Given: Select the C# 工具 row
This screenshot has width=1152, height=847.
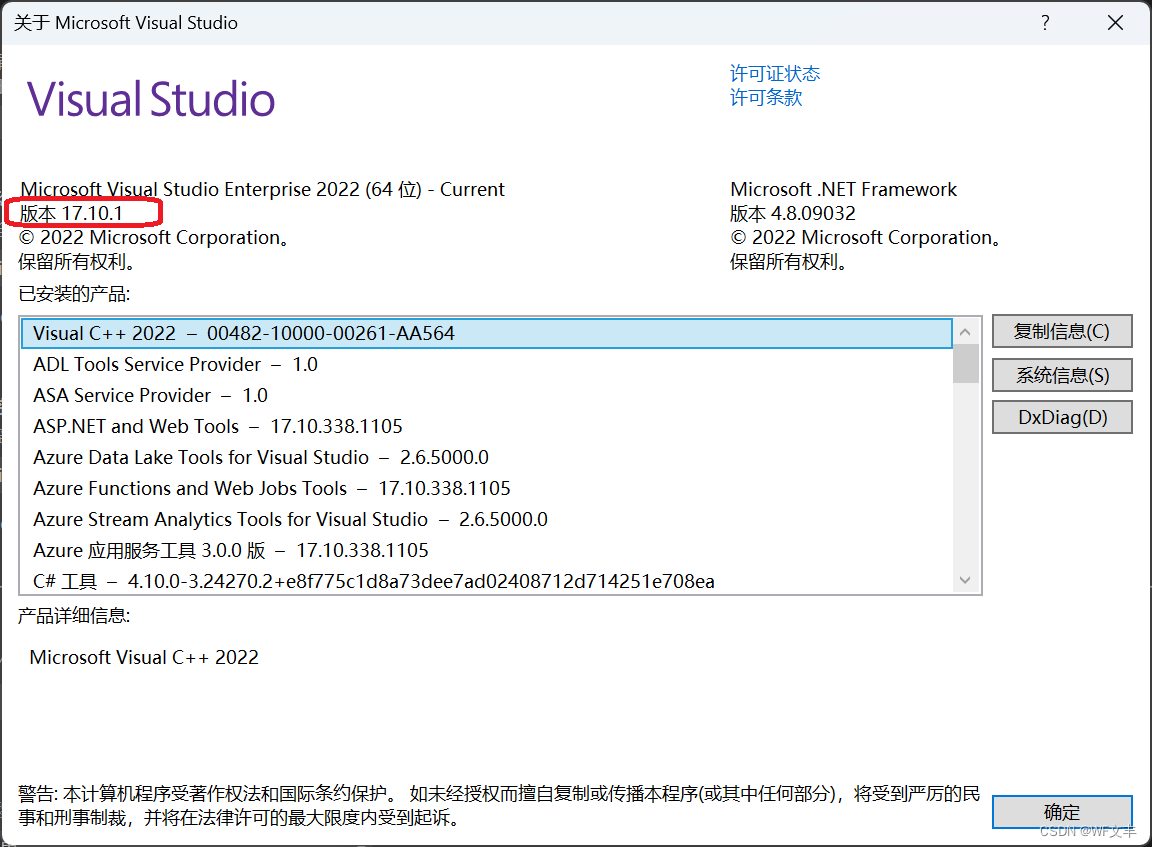Looking at the screenshot, I should coord(487,581).
